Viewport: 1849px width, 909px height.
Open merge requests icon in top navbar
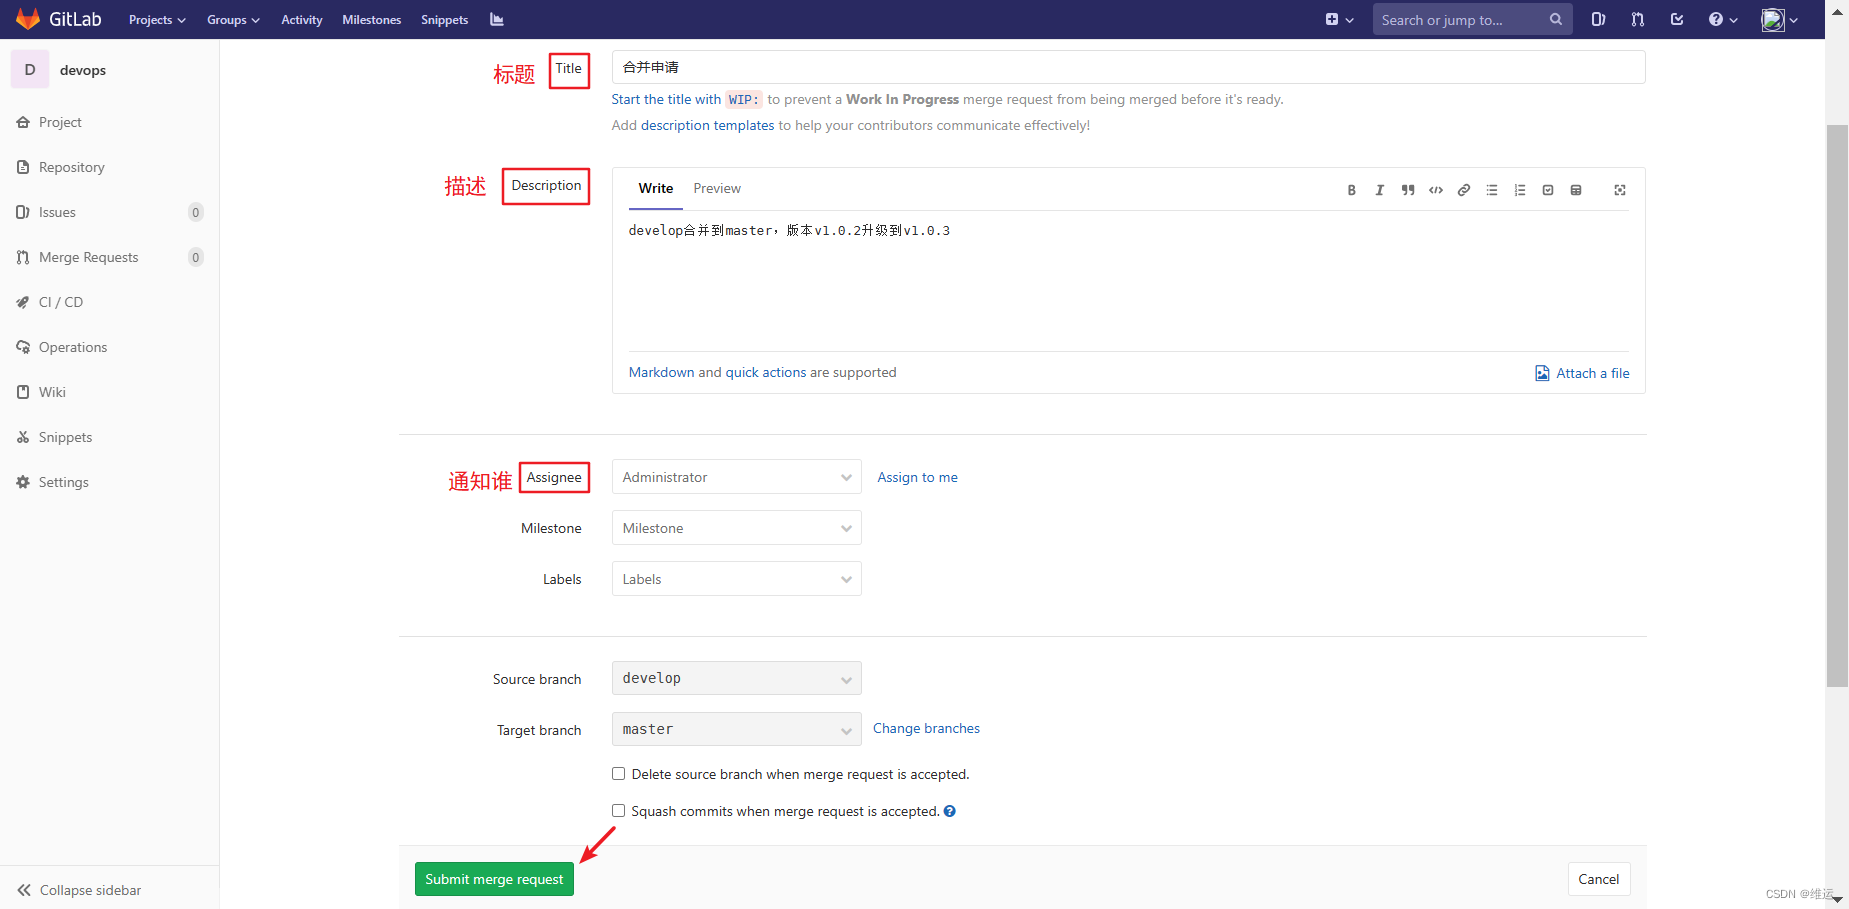pos(1638,19)
